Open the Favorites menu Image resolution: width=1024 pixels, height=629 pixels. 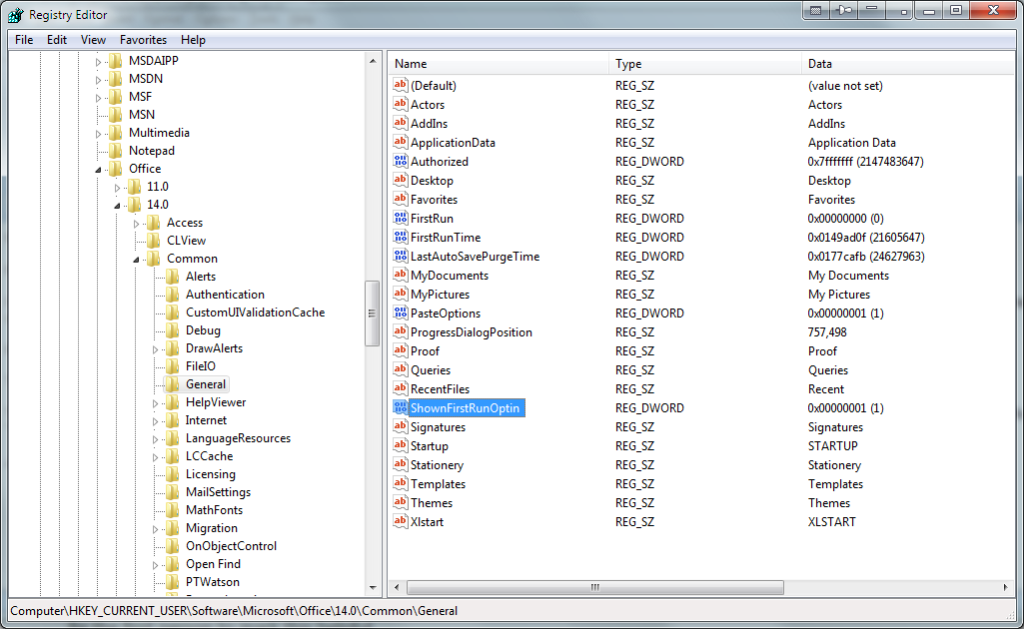click(x=143, y=39)
